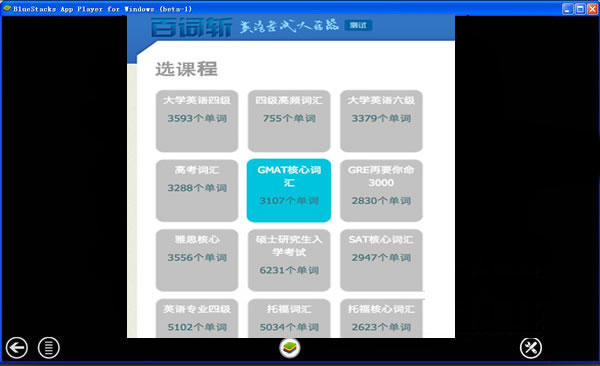
Task: Click the 百词斩 logo in the header
Action: [191, 27]
